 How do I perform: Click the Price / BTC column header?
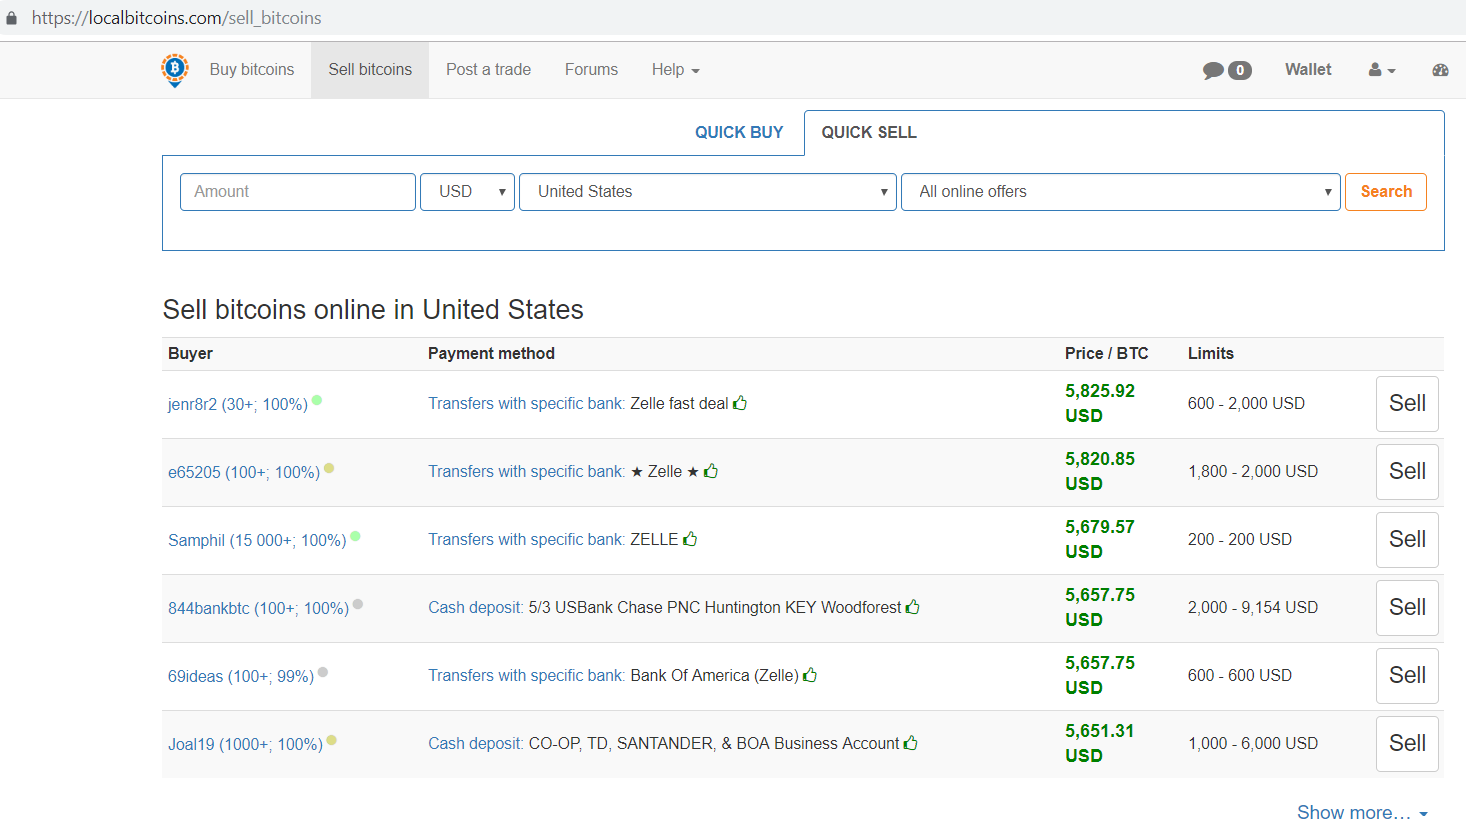[1107, 353]
